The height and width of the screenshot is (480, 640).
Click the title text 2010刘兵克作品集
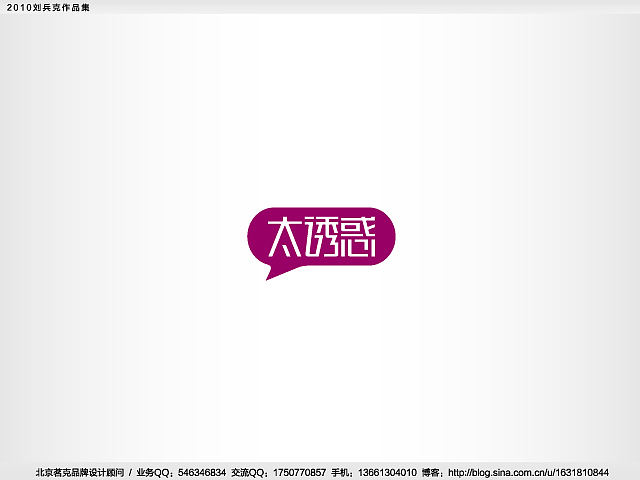[48, 7]
